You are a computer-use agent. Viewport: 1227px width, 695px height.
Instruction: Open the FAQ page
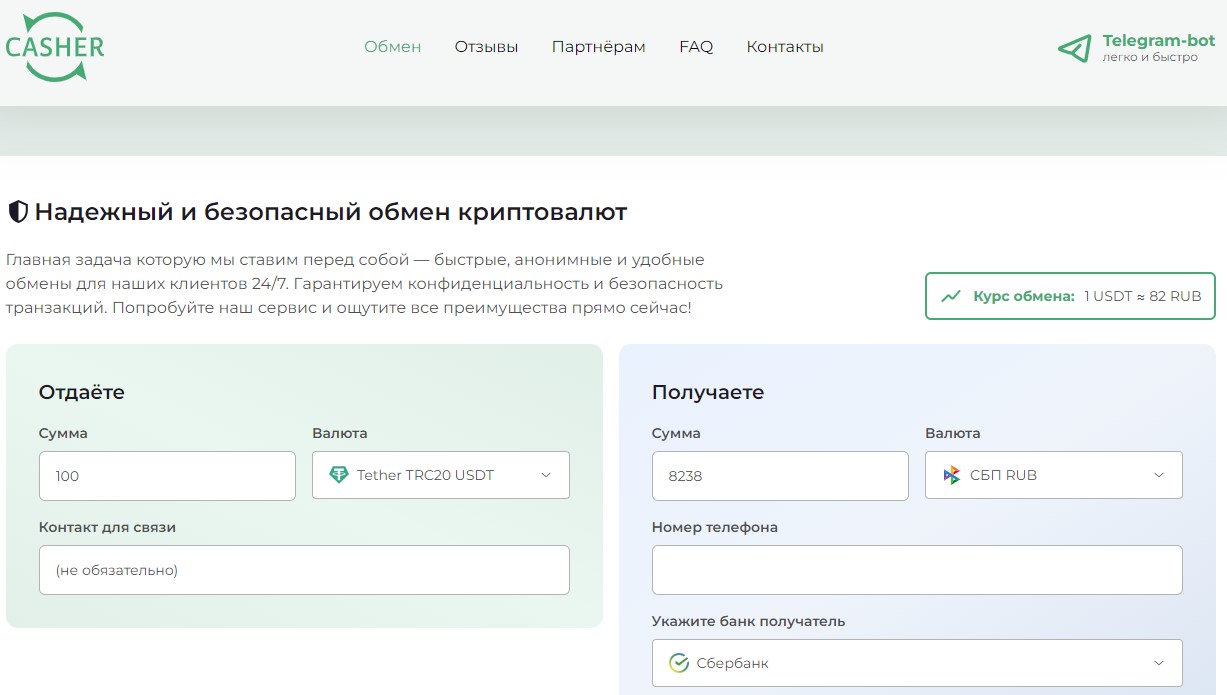point(696,47)
